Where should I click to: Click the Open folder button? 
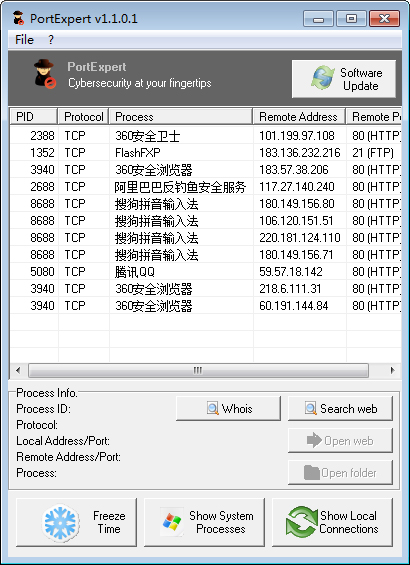[340, 472]
